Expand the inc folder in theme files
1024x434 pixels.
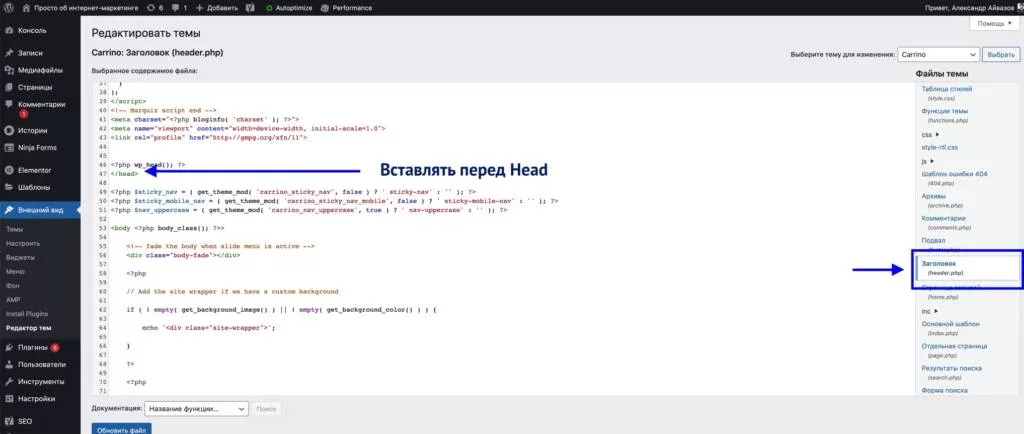tap(929, 311)
